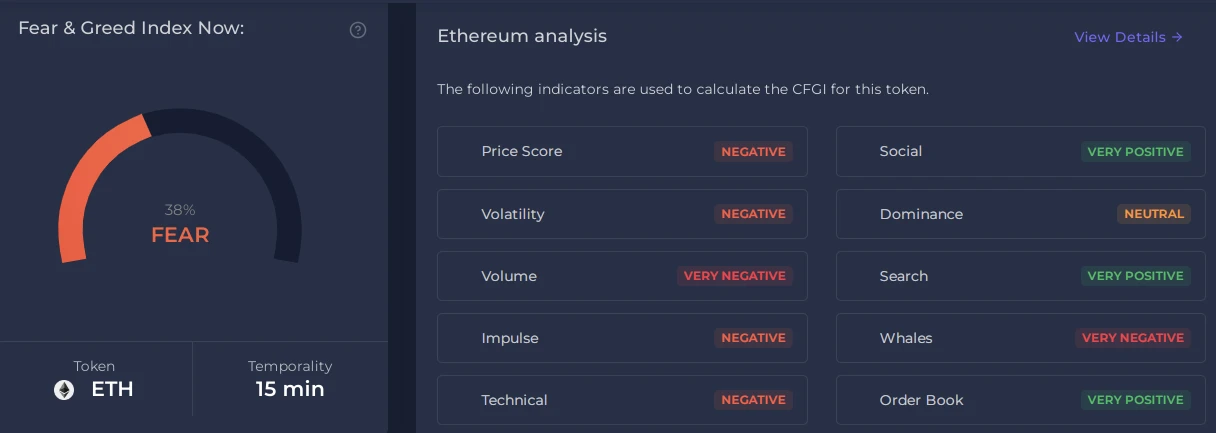Click the help question mark icon

click(358, 30)
